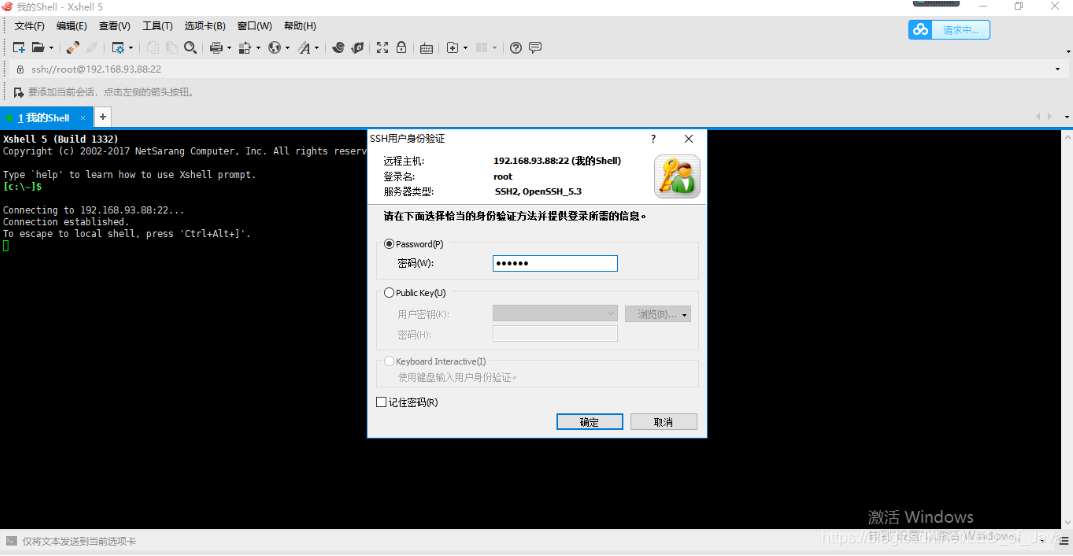This screenshot has width=1073, height=556.
Task: Click the key-and-user icon in SSH dialog
Action: [x=677, y=176]
